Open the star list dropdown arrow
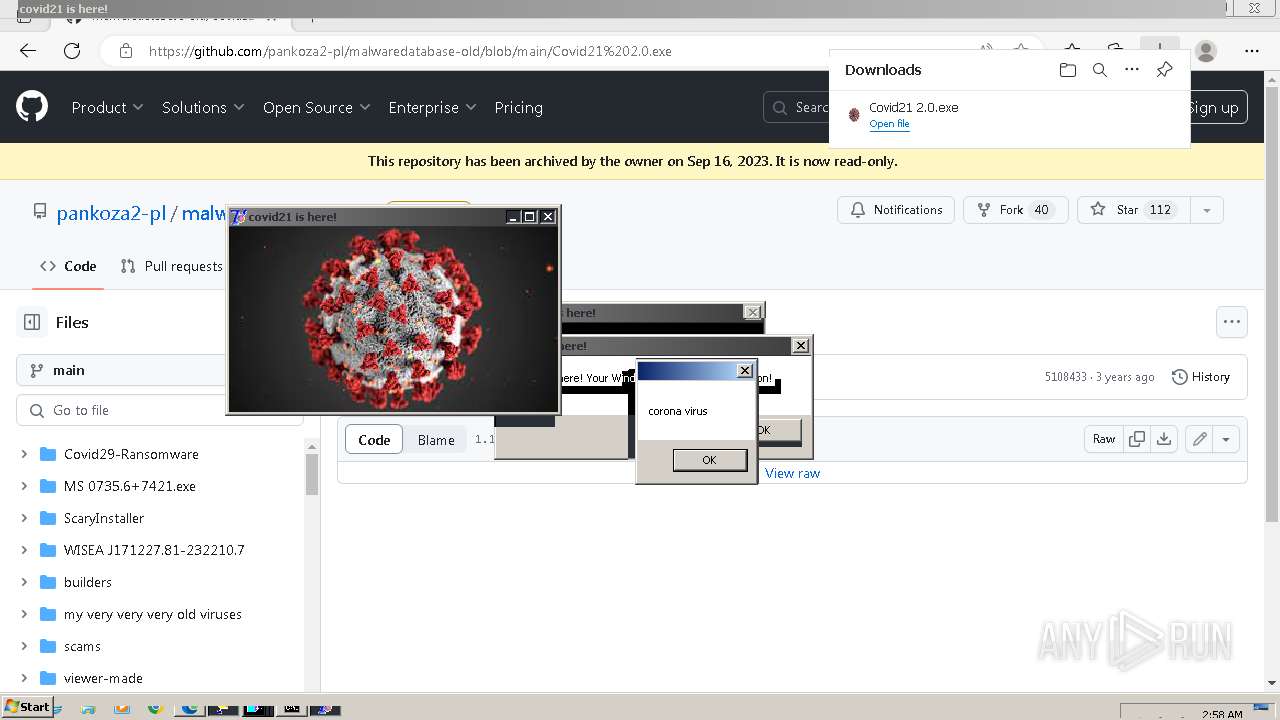This screenshot has width=1280, height=720. click(x=1207, y=210)
